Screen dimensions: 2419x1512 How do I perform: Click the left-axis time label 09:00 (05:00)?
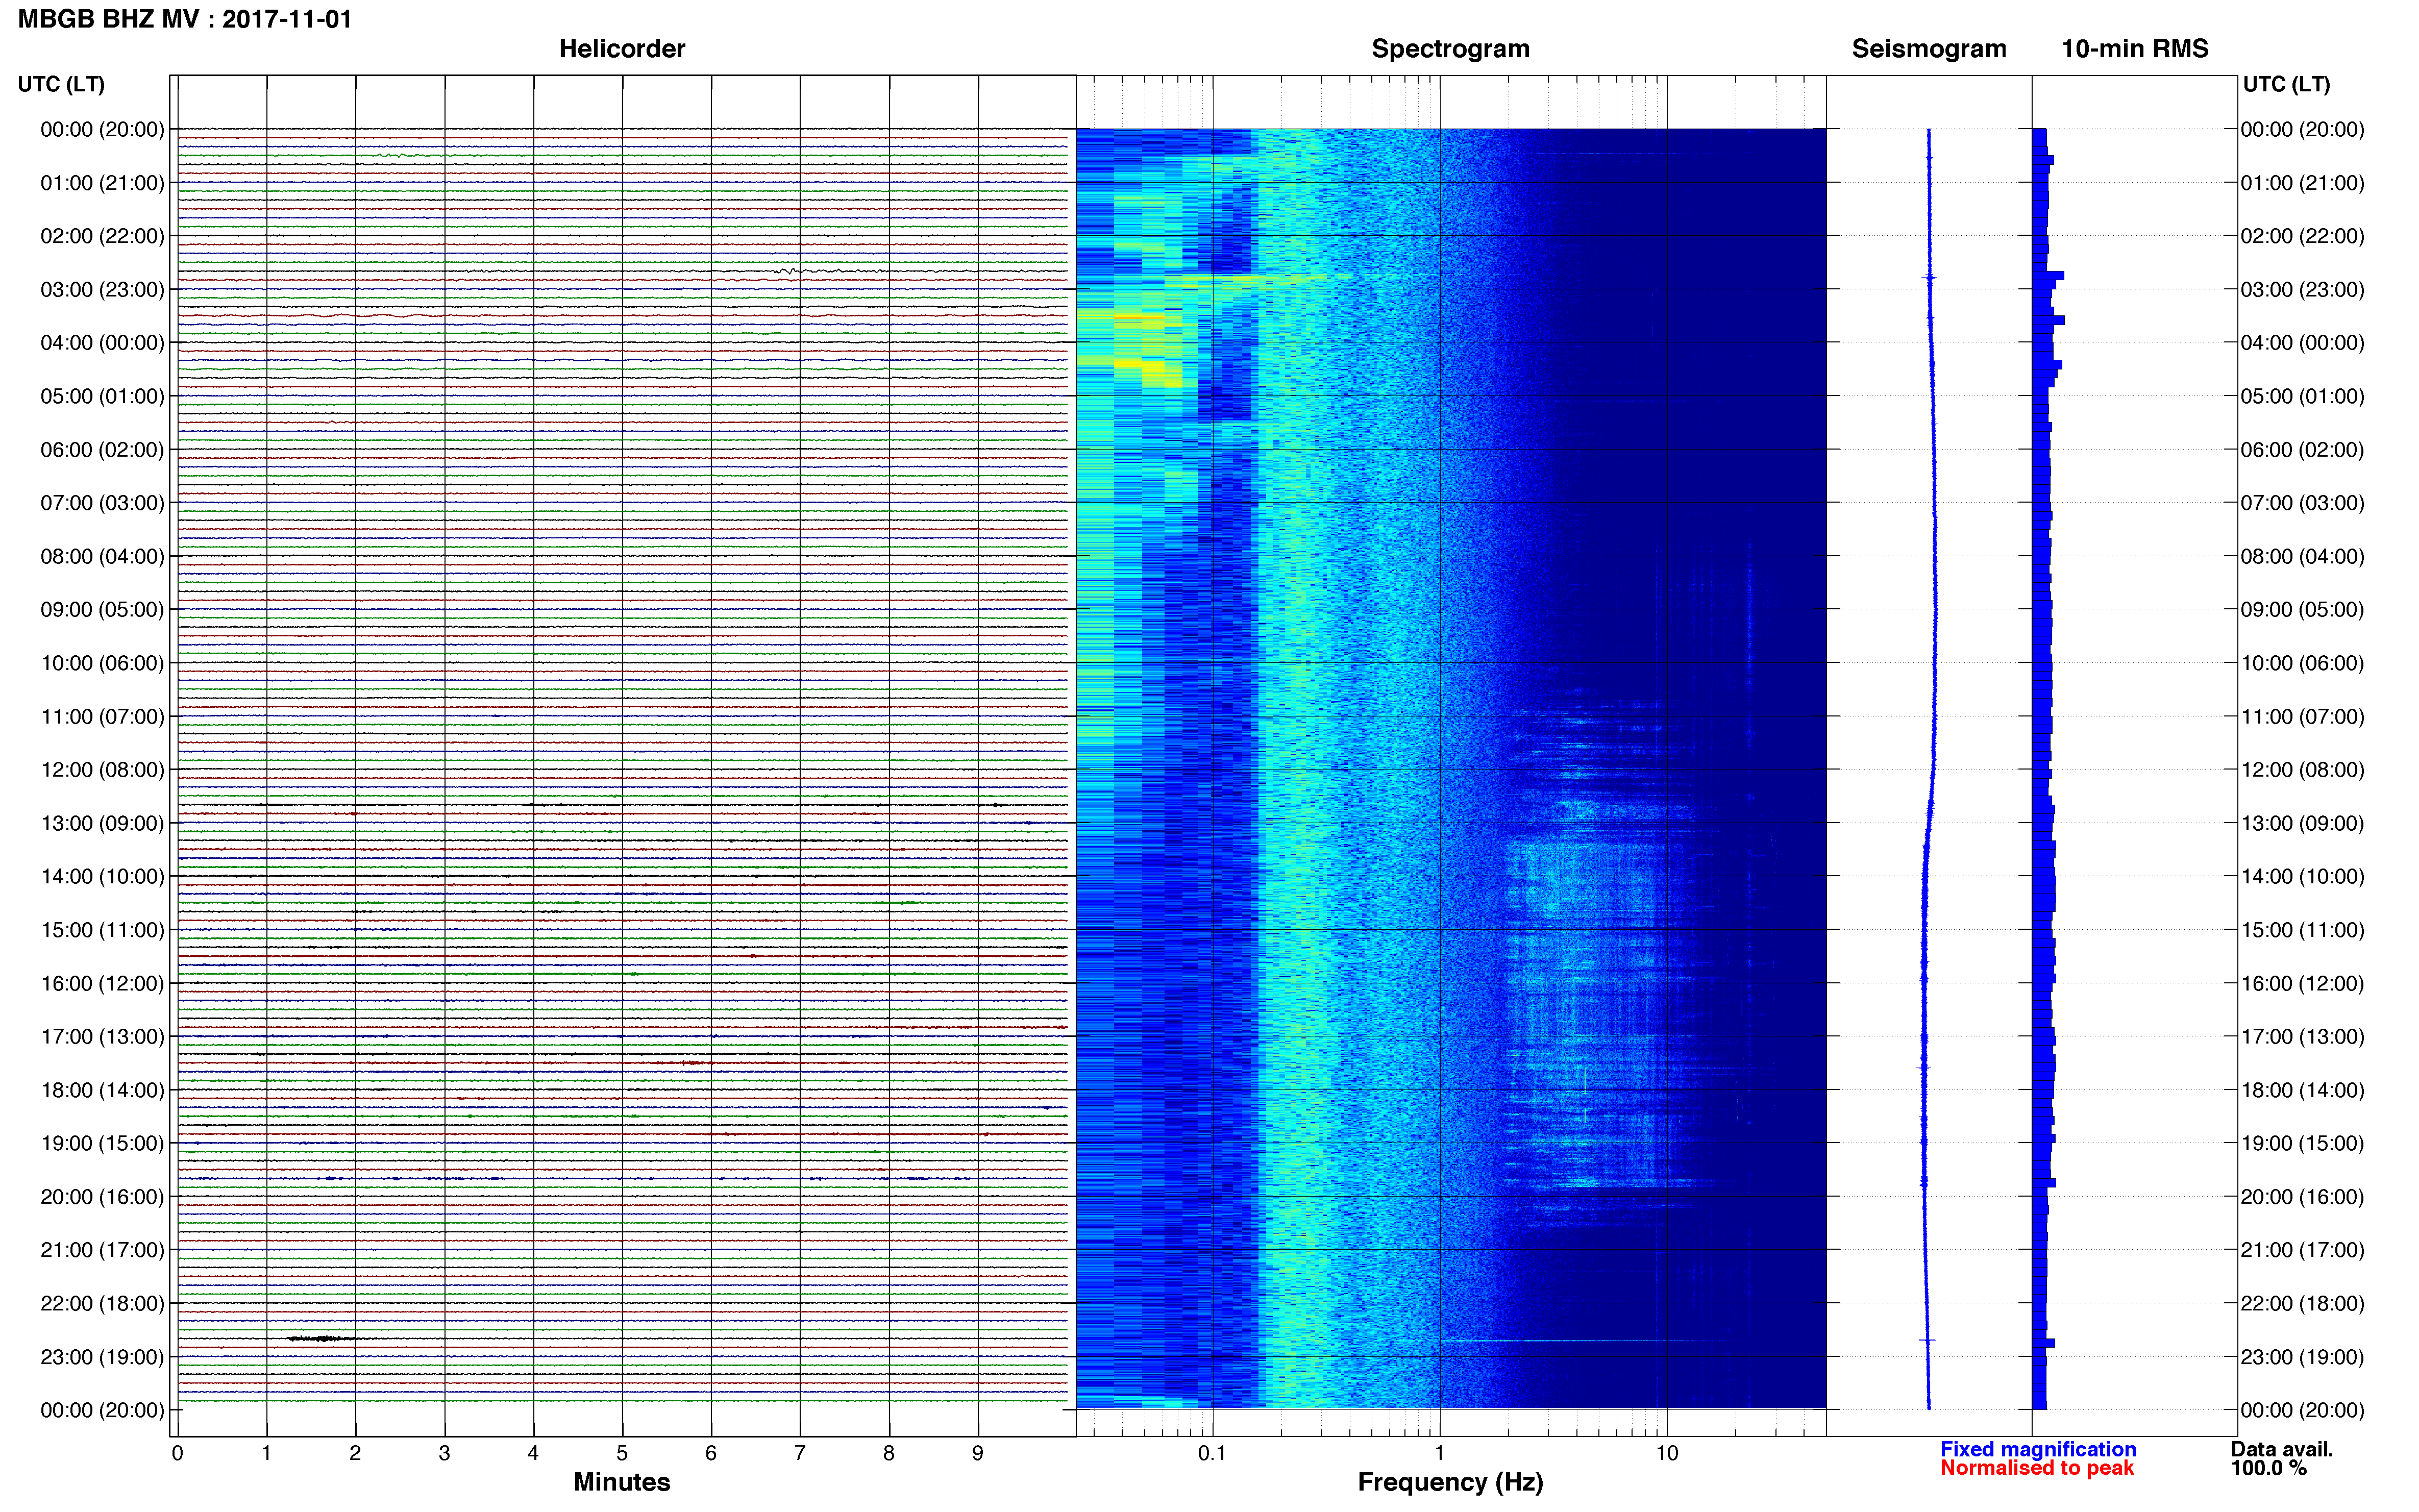click(x=102, y=610)
